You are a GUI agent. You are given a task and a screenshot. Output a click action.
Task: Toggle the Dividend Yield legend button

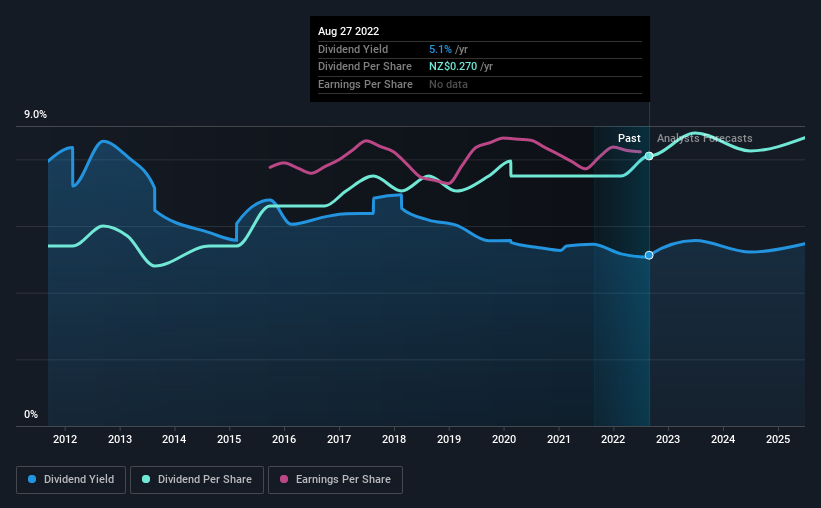coord(71,480)
